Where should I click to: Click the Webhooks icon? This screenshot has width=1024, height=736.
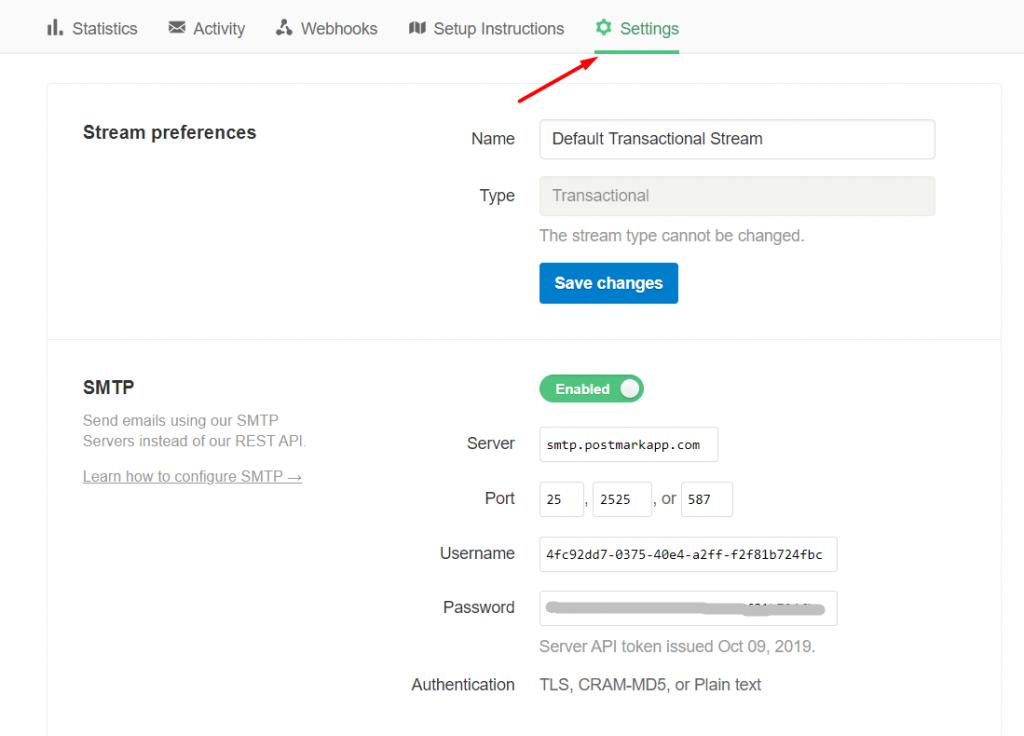tap(283, 27)
